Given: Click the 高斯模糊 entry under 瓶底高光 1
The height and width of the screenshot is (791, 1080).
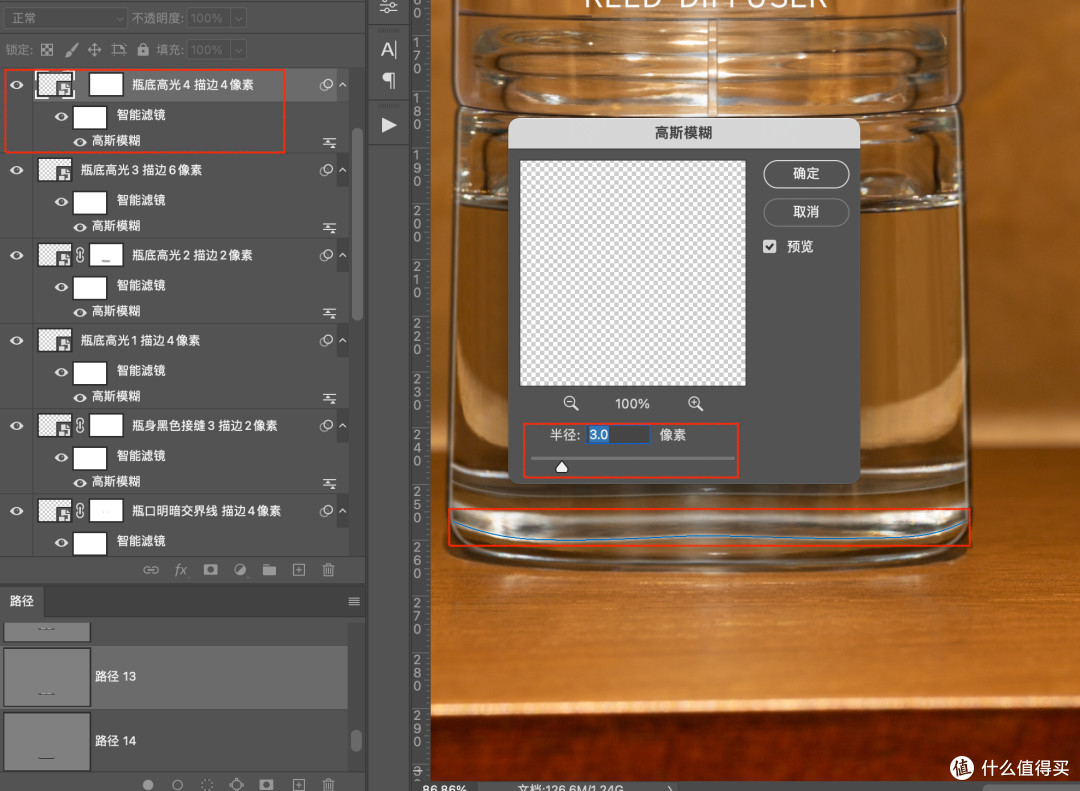Looking at the screenshot, I should tap(116, 396).
